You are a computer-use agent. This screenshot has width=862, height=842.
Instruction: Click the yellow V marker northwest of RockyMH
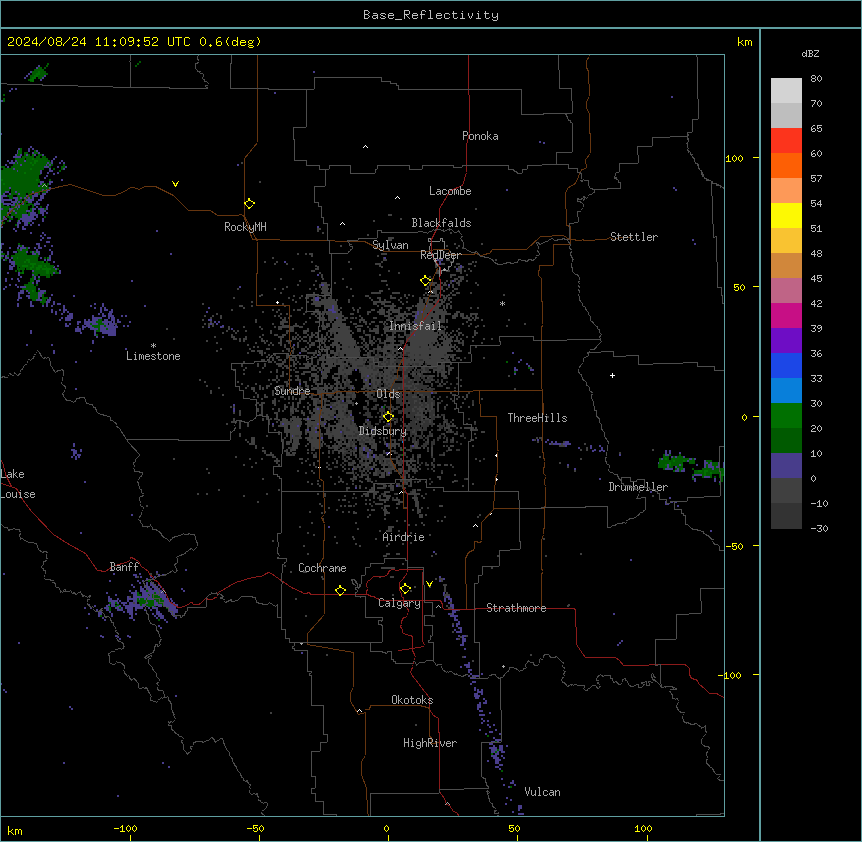pyautogui.click(x=175, y=184)
